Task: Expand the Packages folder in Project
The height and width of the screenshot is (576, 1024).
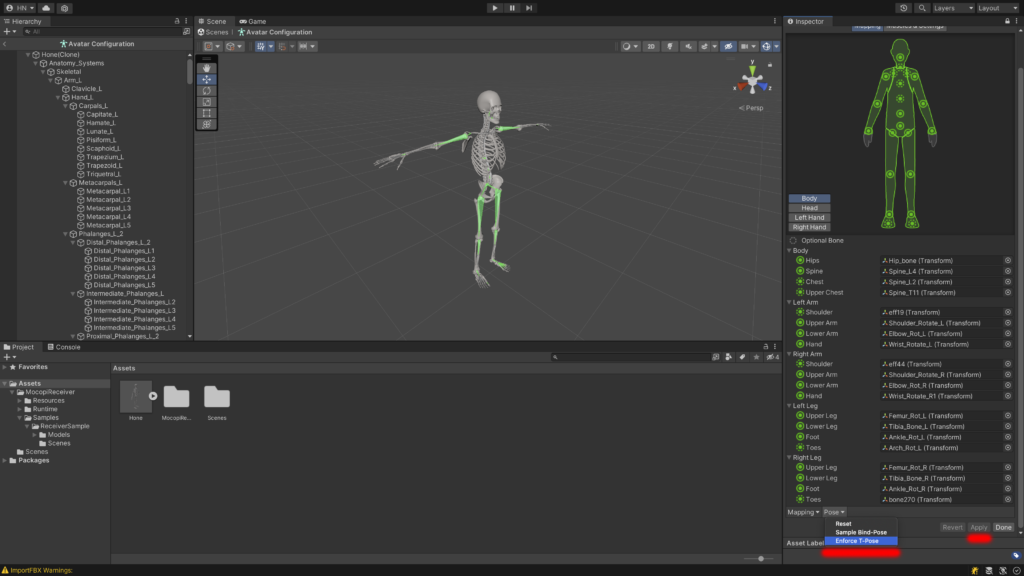Action: pos(5,460)
